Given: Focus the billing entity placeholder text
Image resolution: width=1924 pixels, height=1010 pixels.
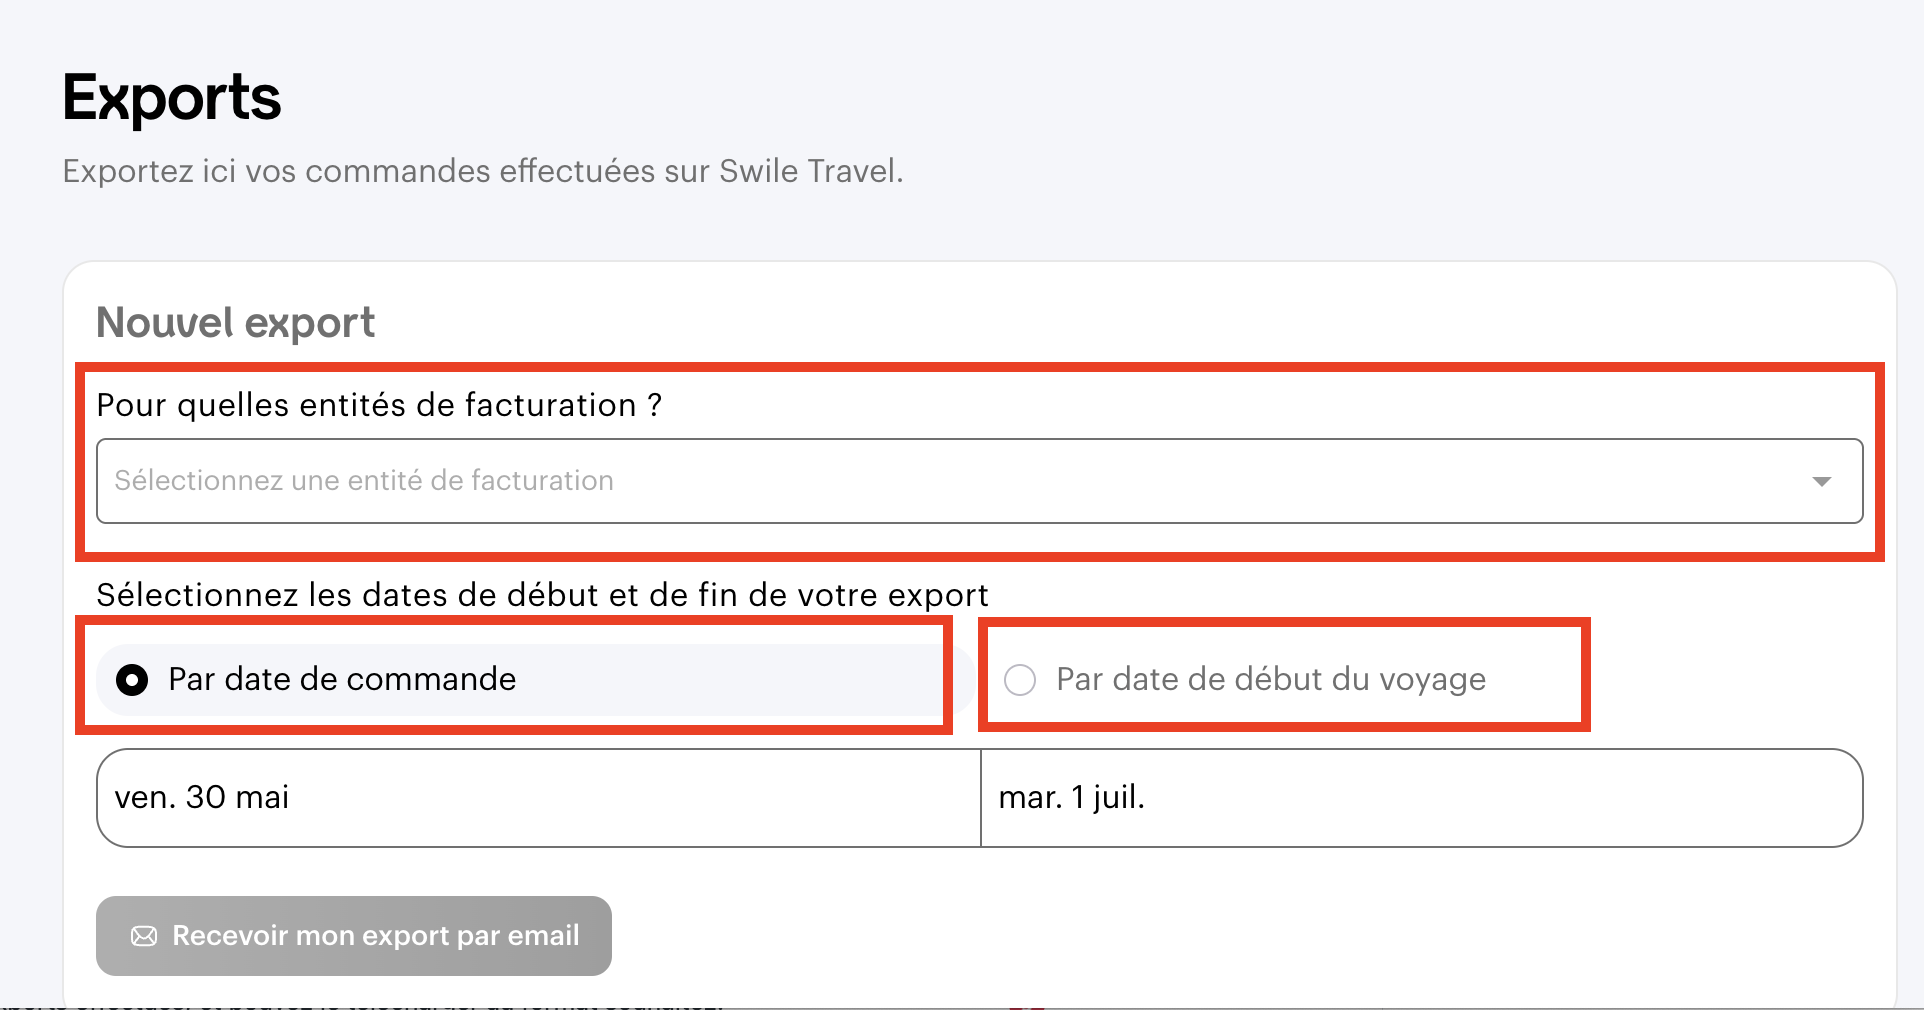Looking at the screenshot, I should [364, 481].
